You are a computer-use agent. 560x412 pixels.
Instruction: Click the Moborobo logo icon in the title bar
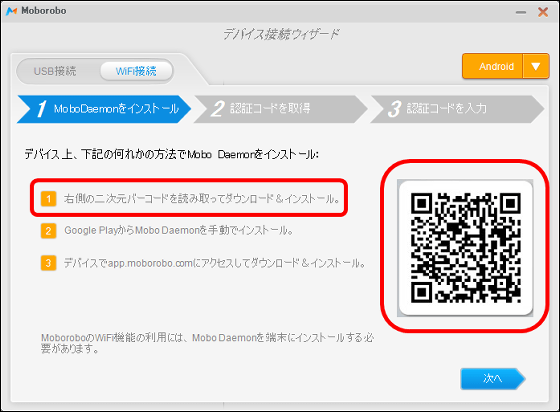pos(11,11)
